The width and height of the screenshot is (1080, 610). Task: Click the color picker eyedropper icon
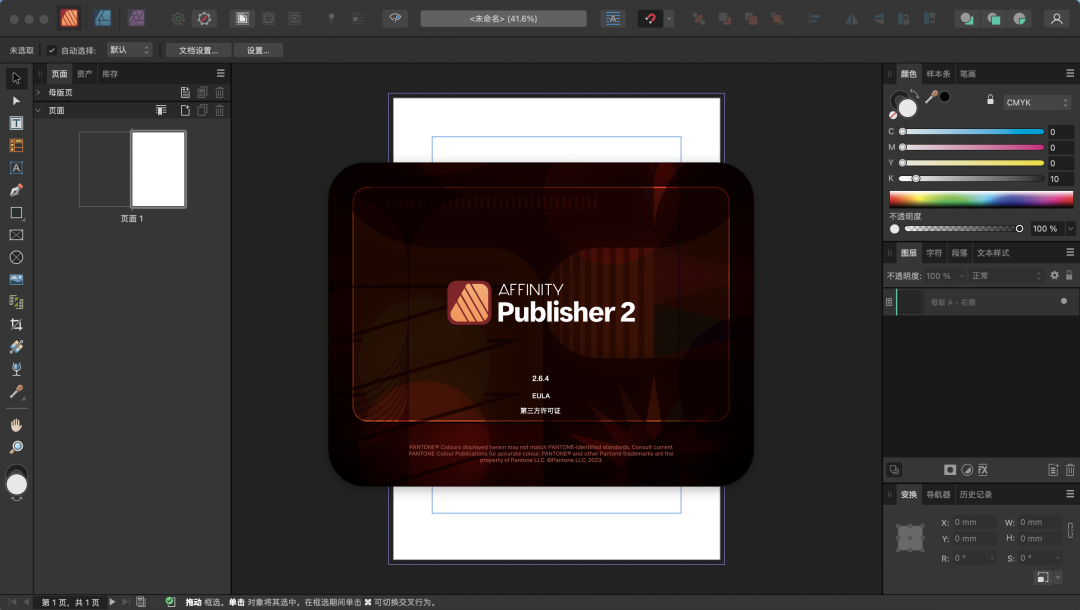[932, 97]
